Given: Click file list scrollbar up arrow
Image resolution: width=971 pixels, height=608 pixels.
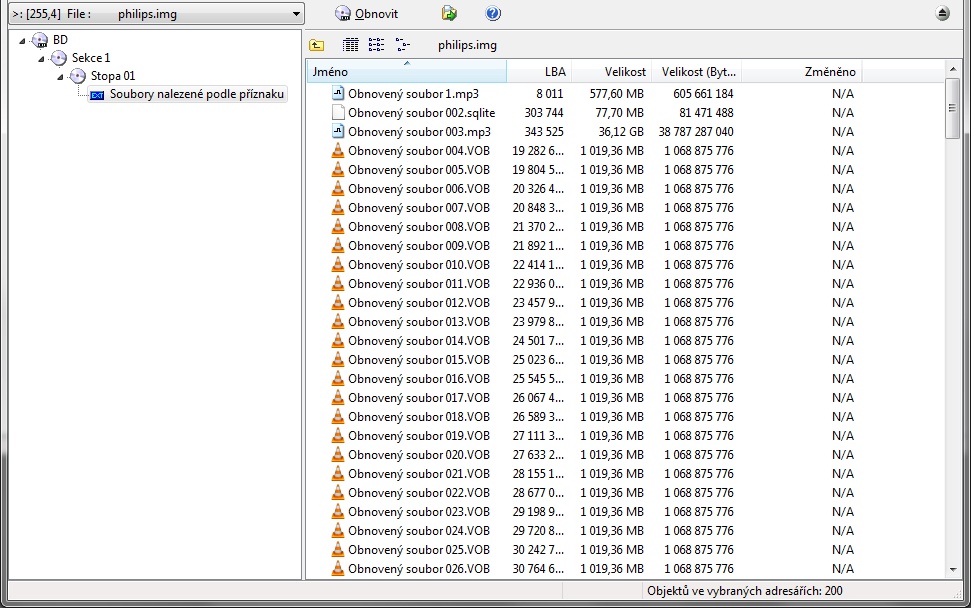Looking at the screenshot, I should point(952,69).
